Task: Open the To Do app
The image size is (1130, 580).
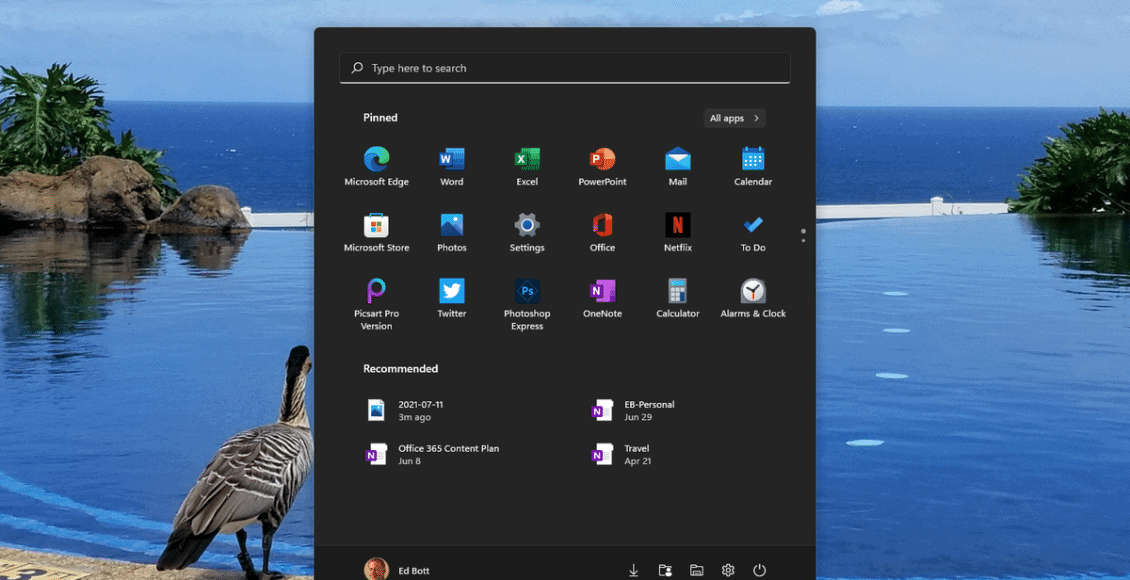Action: 753,232
